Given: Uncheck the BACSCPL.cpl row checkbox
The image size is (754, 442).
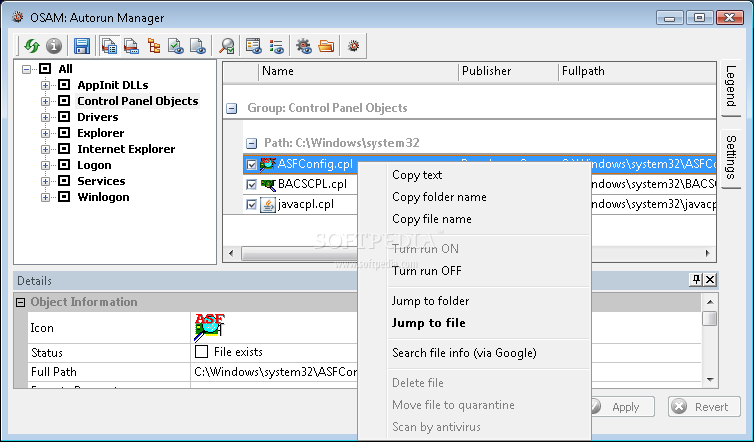Looking at the screenshot, I should click(251, 184).
